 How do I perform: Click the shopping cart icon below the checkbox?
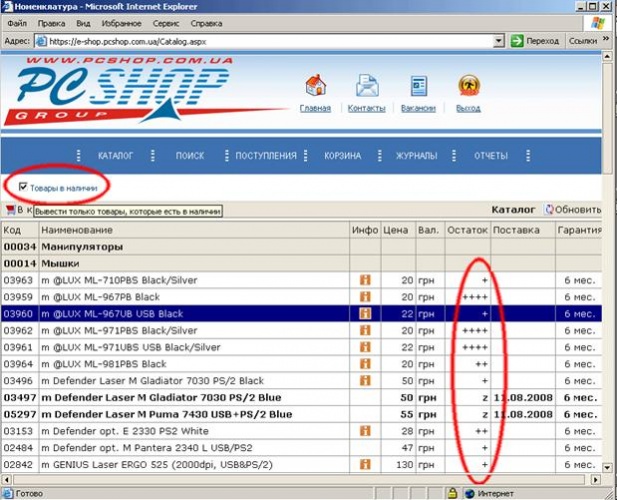click(x=11, y=210)
